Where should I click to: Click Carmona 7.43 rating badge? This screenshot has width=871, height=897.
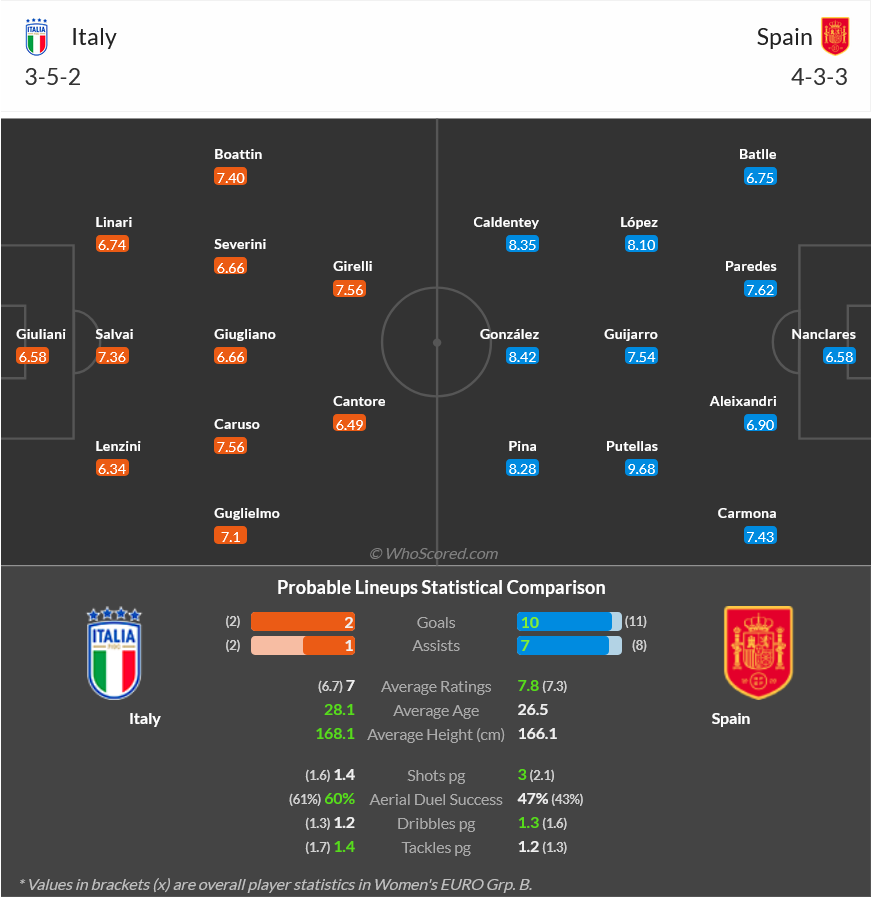click(760, 536)
